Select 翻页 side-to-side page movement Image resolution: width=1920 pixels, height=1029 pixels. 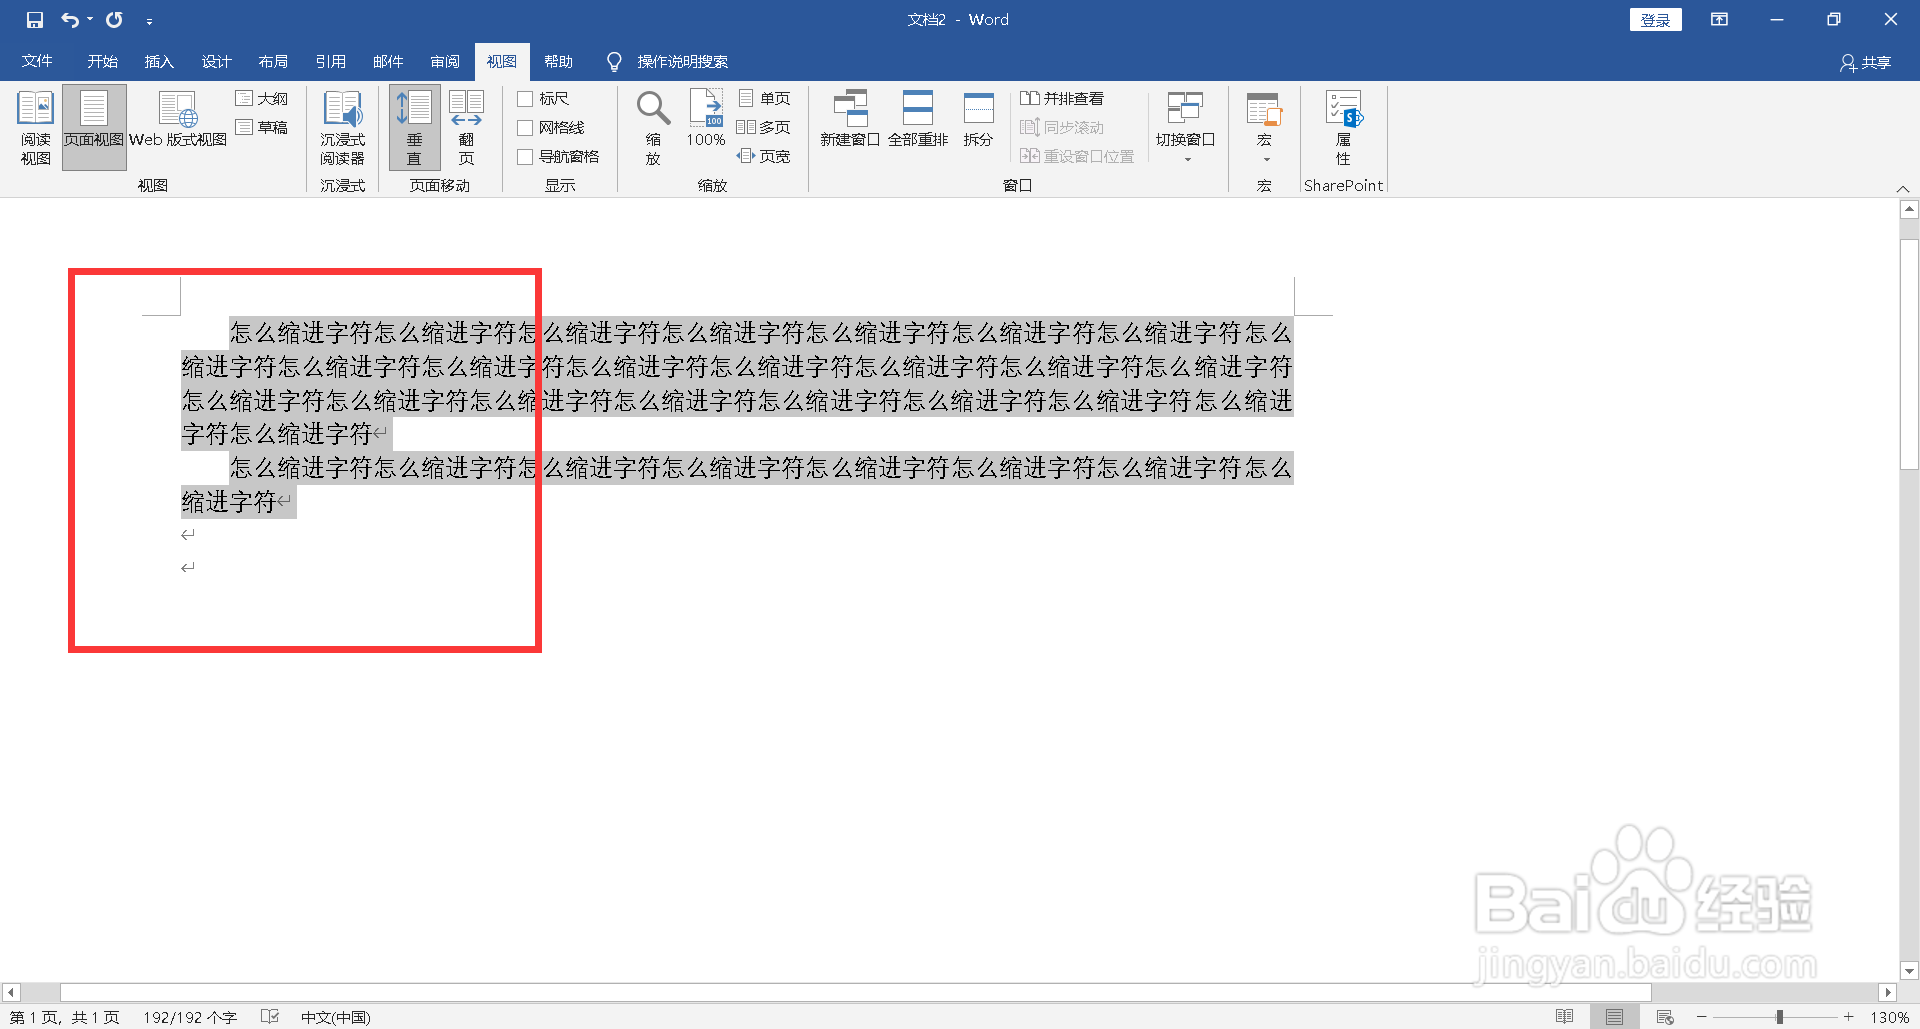click(x=466, y=127)
